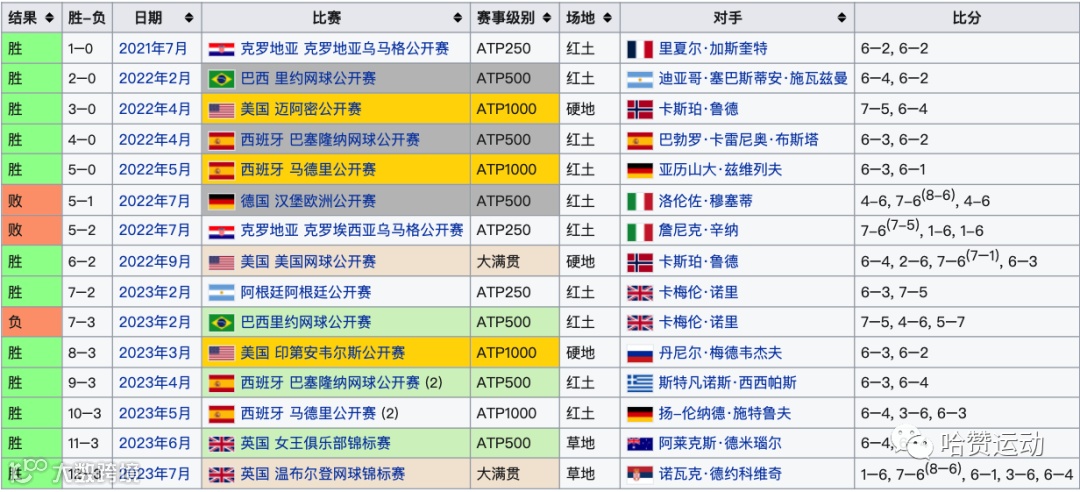The height and width of the screenshot is (492, 1080).
Task: Select win-loss cell 10–3
Action: [x=87, y=414]
